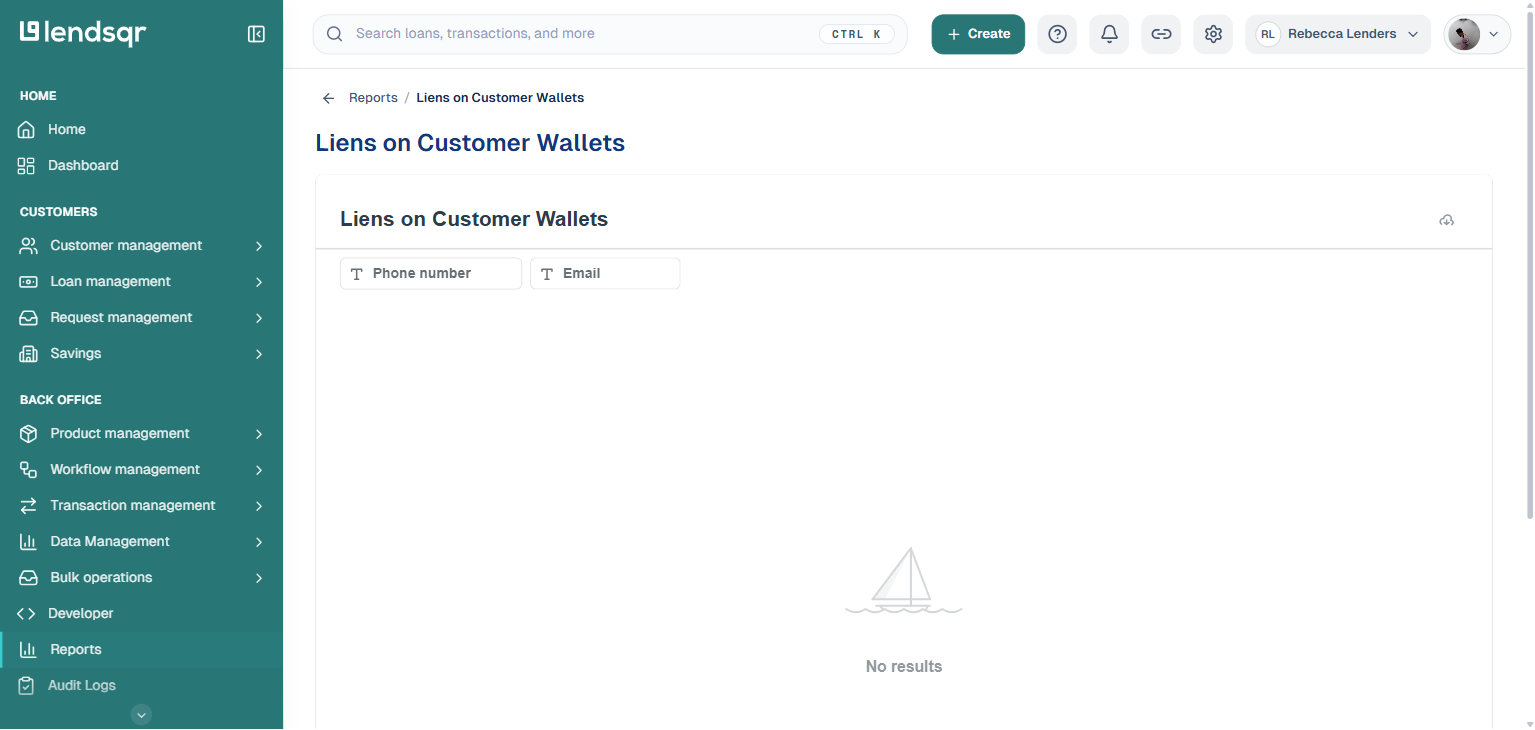Click the "No results" text
The height and width of the screenshot is (730, 1535).
coord(904,667)
